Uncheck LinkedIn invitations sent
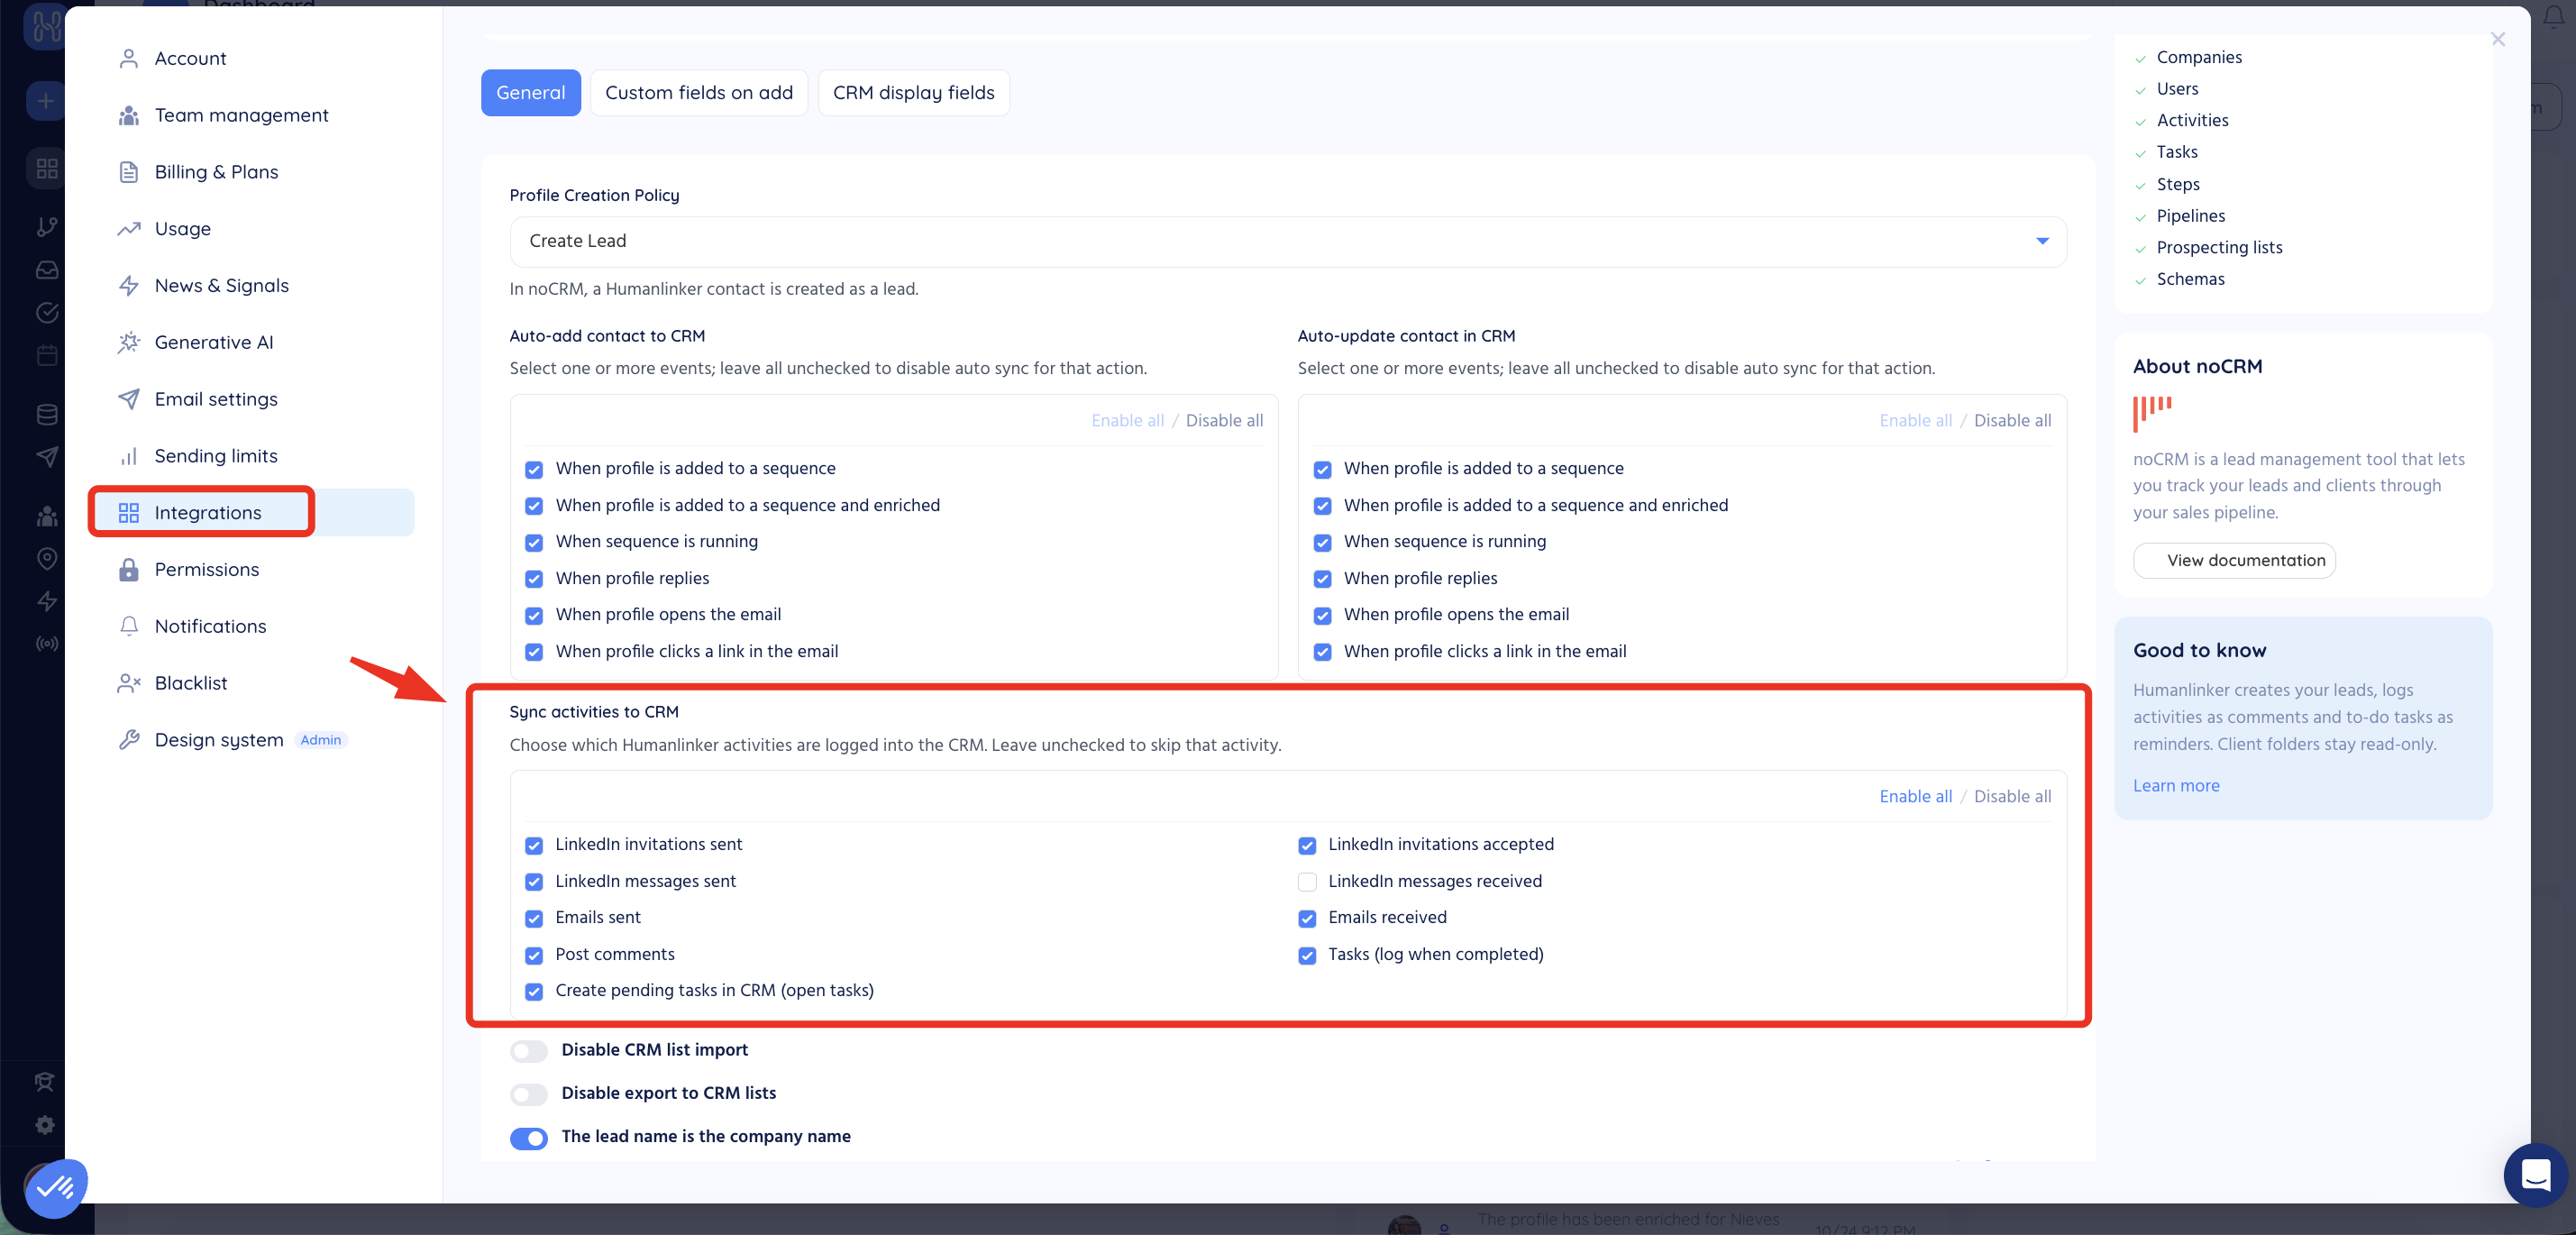 534,845
